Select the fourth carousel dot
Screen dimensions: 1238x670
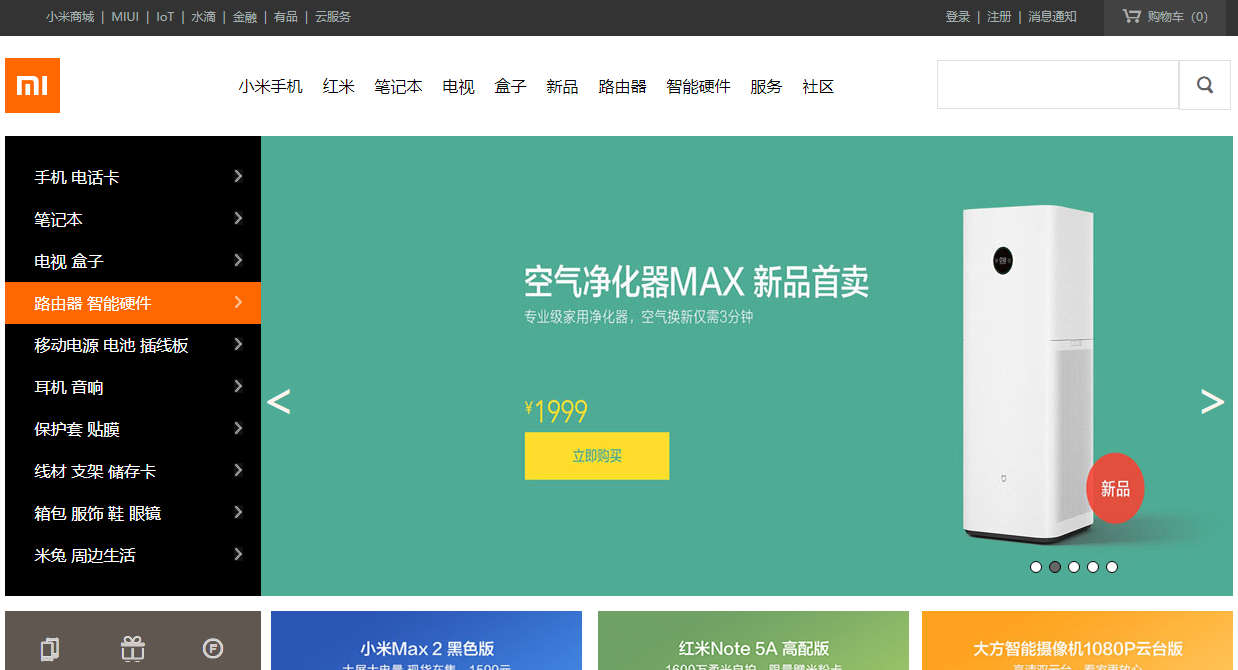(x=1093, y=567)
